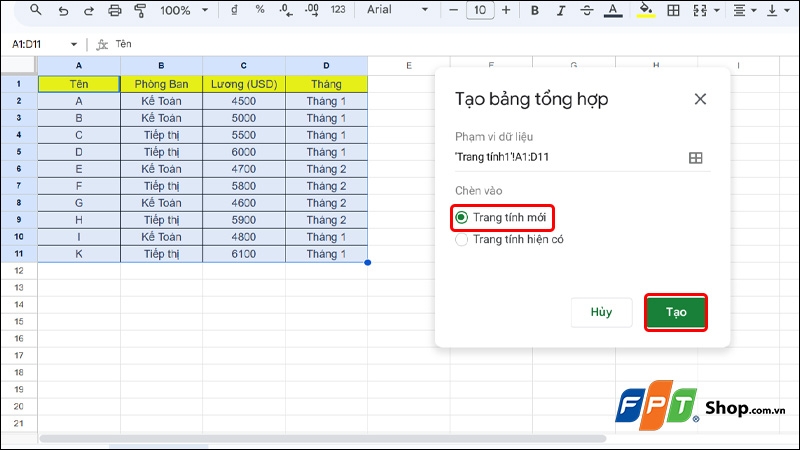Open the Arial font dropdown
Image resolution: width=800 pixels, height=450 pixels.
coord(397,10)
